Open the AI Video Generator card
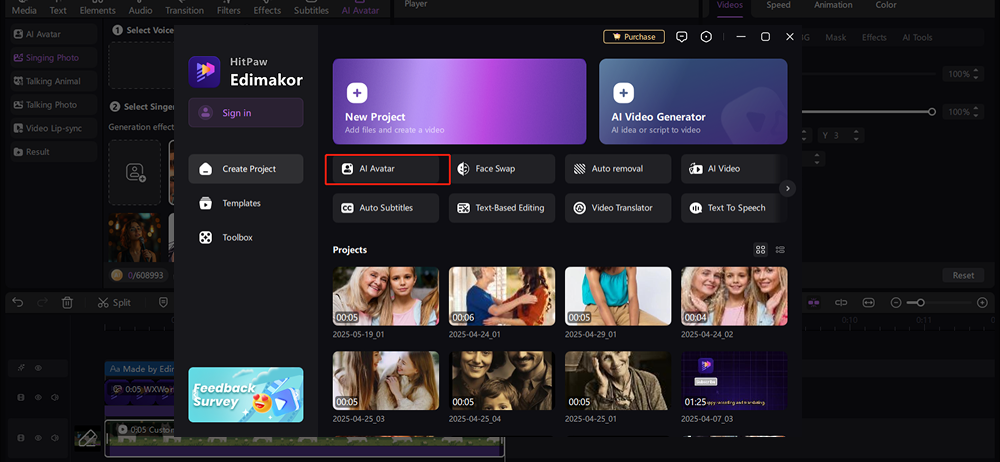The width and height of the screenshot is (1000, 462). coord(693,101)
